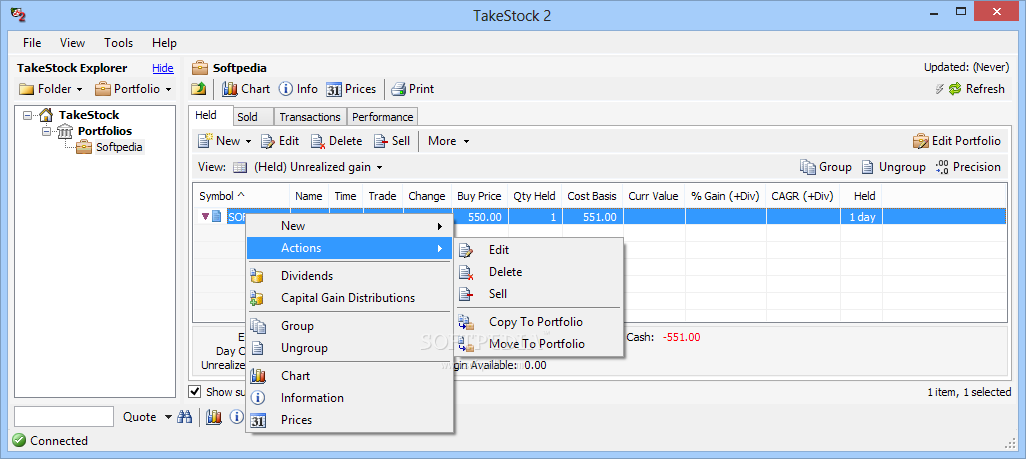Group holdings using the toolbar Group button
This screenshot has width=1026, height=459.
pos(826,167)
